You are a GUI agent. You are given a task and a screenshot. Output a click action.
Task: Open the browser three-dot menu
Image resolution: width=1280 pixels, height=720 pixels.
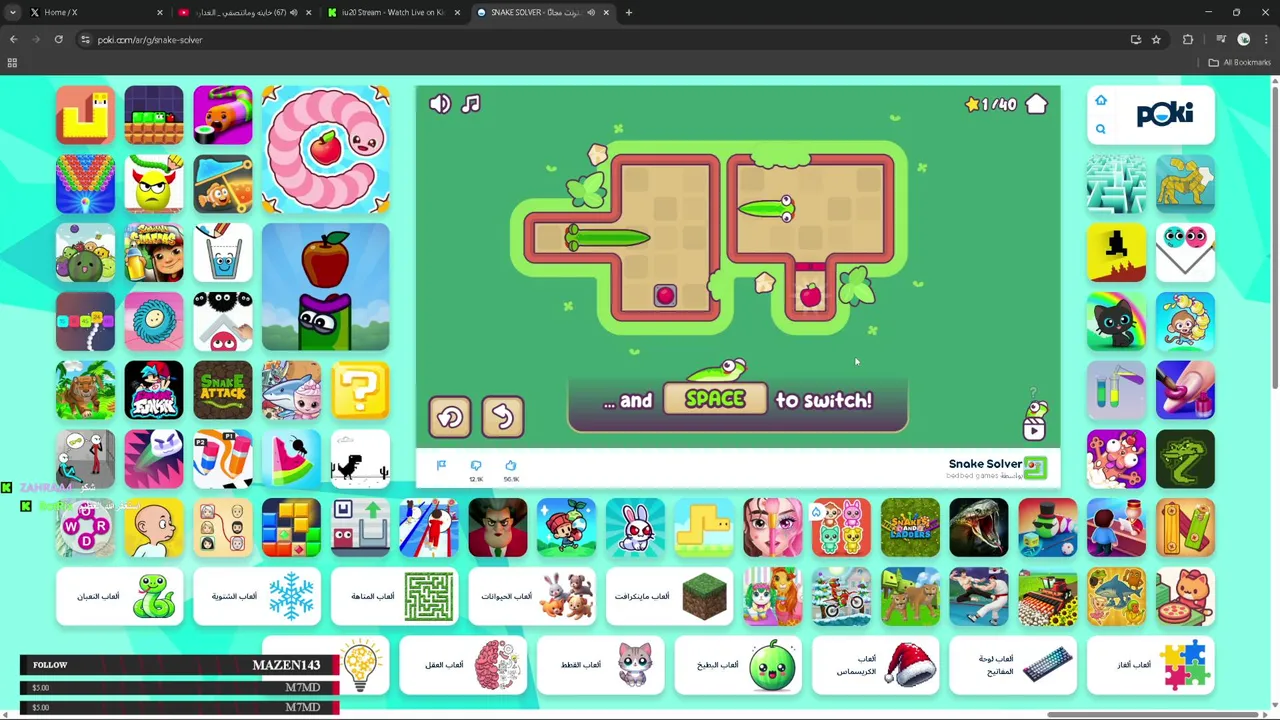pyautogui.click(x=1266, y=39)
